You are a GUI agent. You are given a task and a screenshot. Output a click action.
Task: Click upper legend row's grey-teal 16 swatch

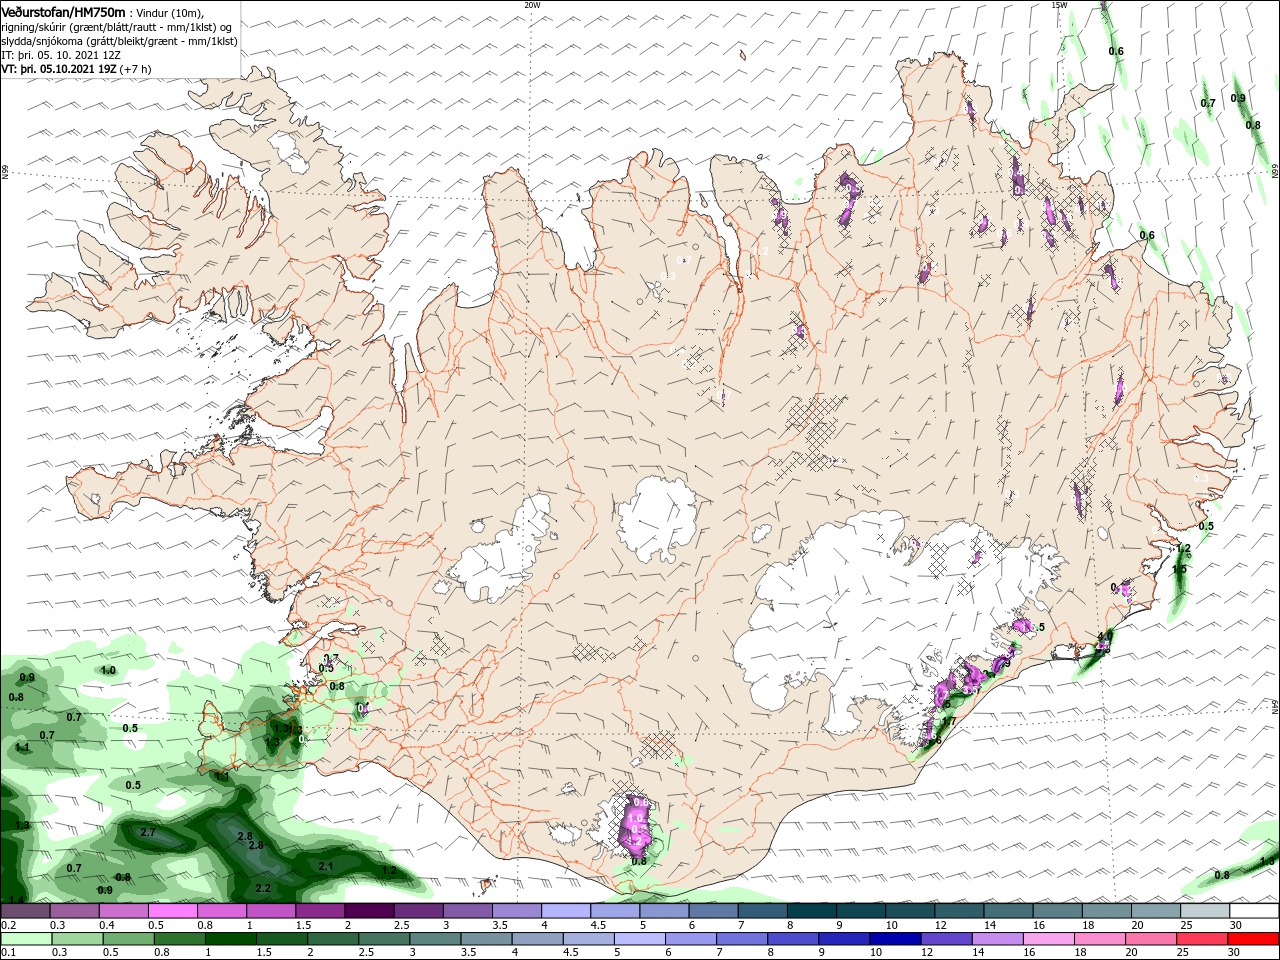coord(1057,912)
